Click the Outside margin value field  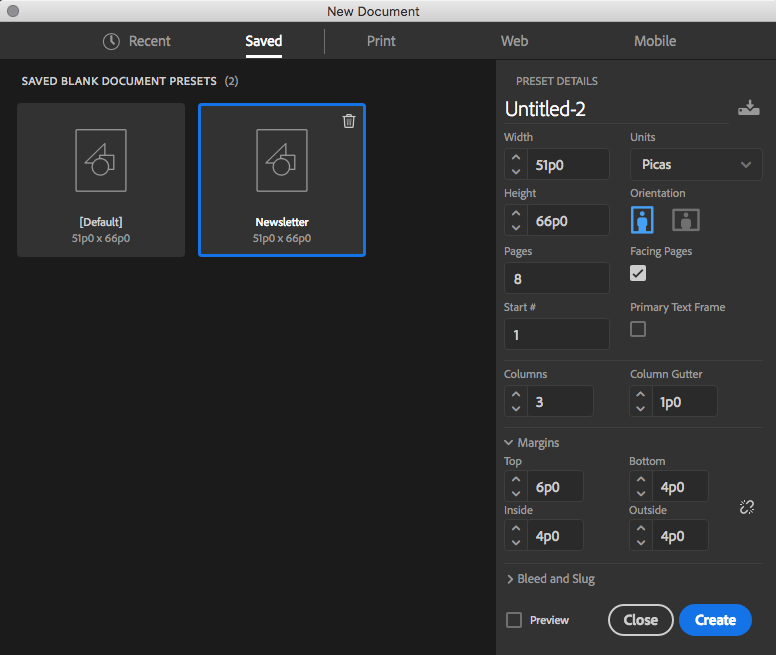click(x=680, y=535)
